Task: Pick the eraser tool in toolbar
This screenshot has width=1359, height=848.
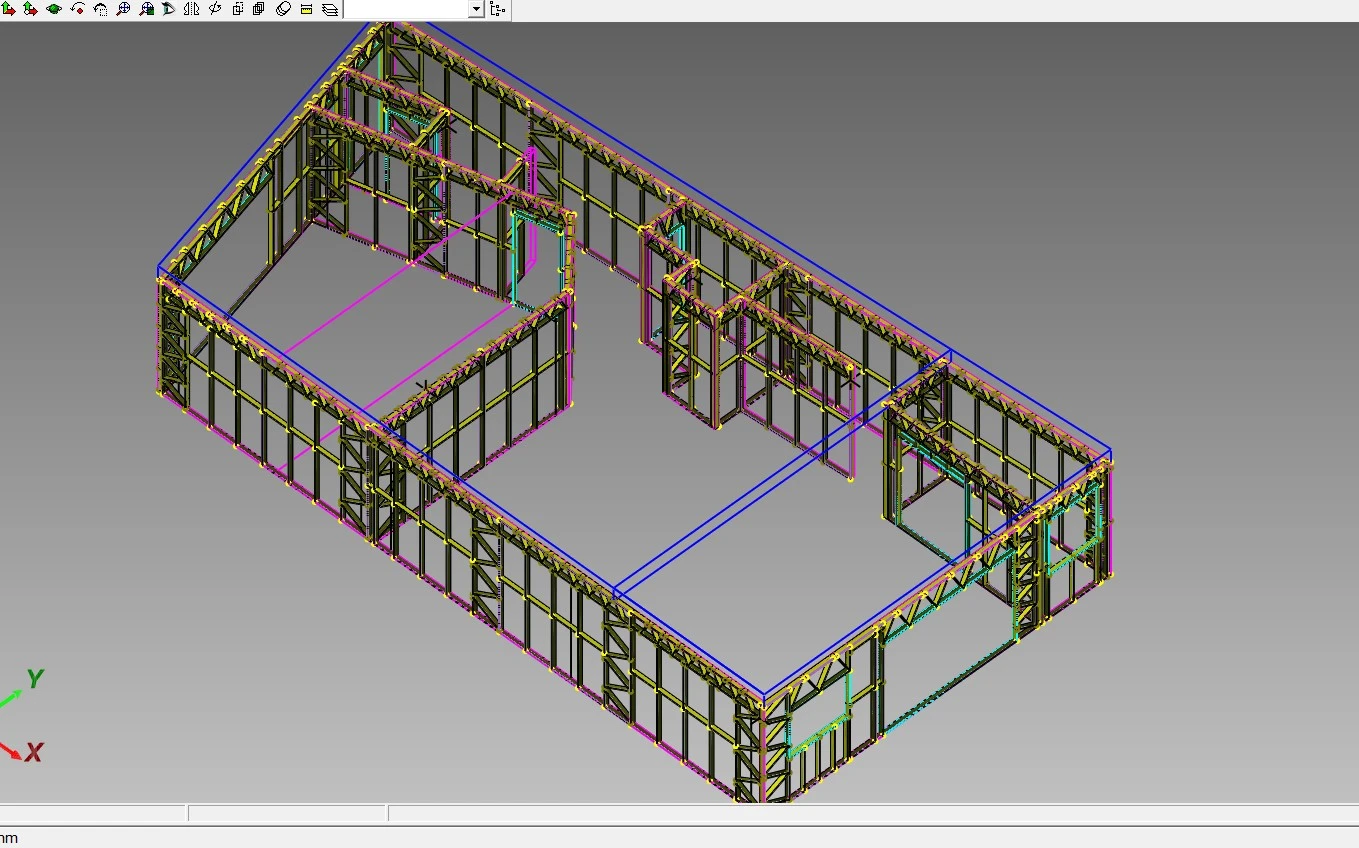Action: pos(283,9)
